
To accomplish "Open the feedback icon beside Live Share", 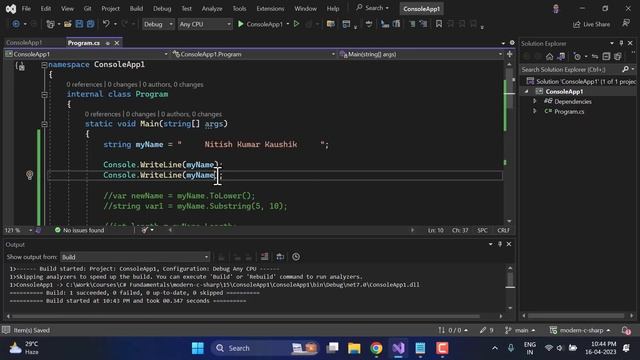I will 626,24.
